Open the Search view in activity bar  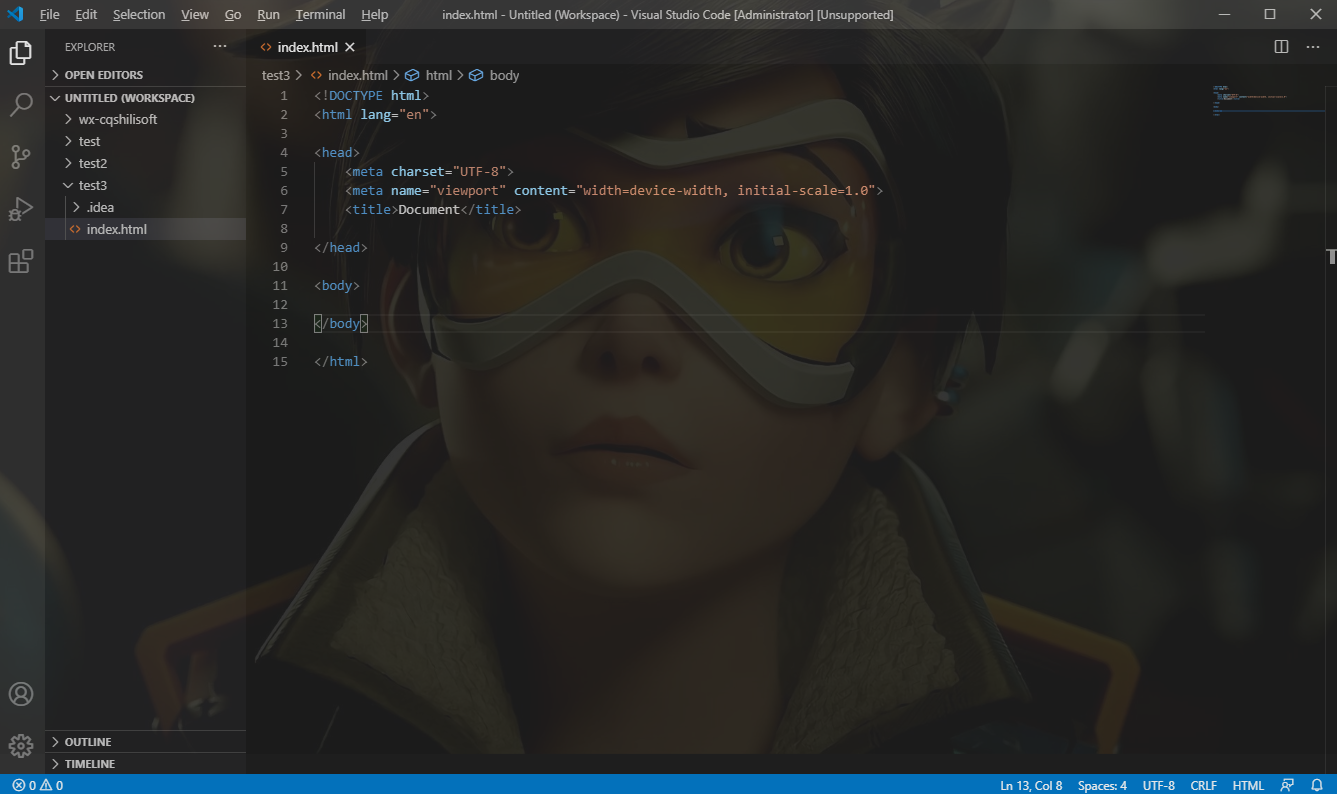(x=21, y=105)
